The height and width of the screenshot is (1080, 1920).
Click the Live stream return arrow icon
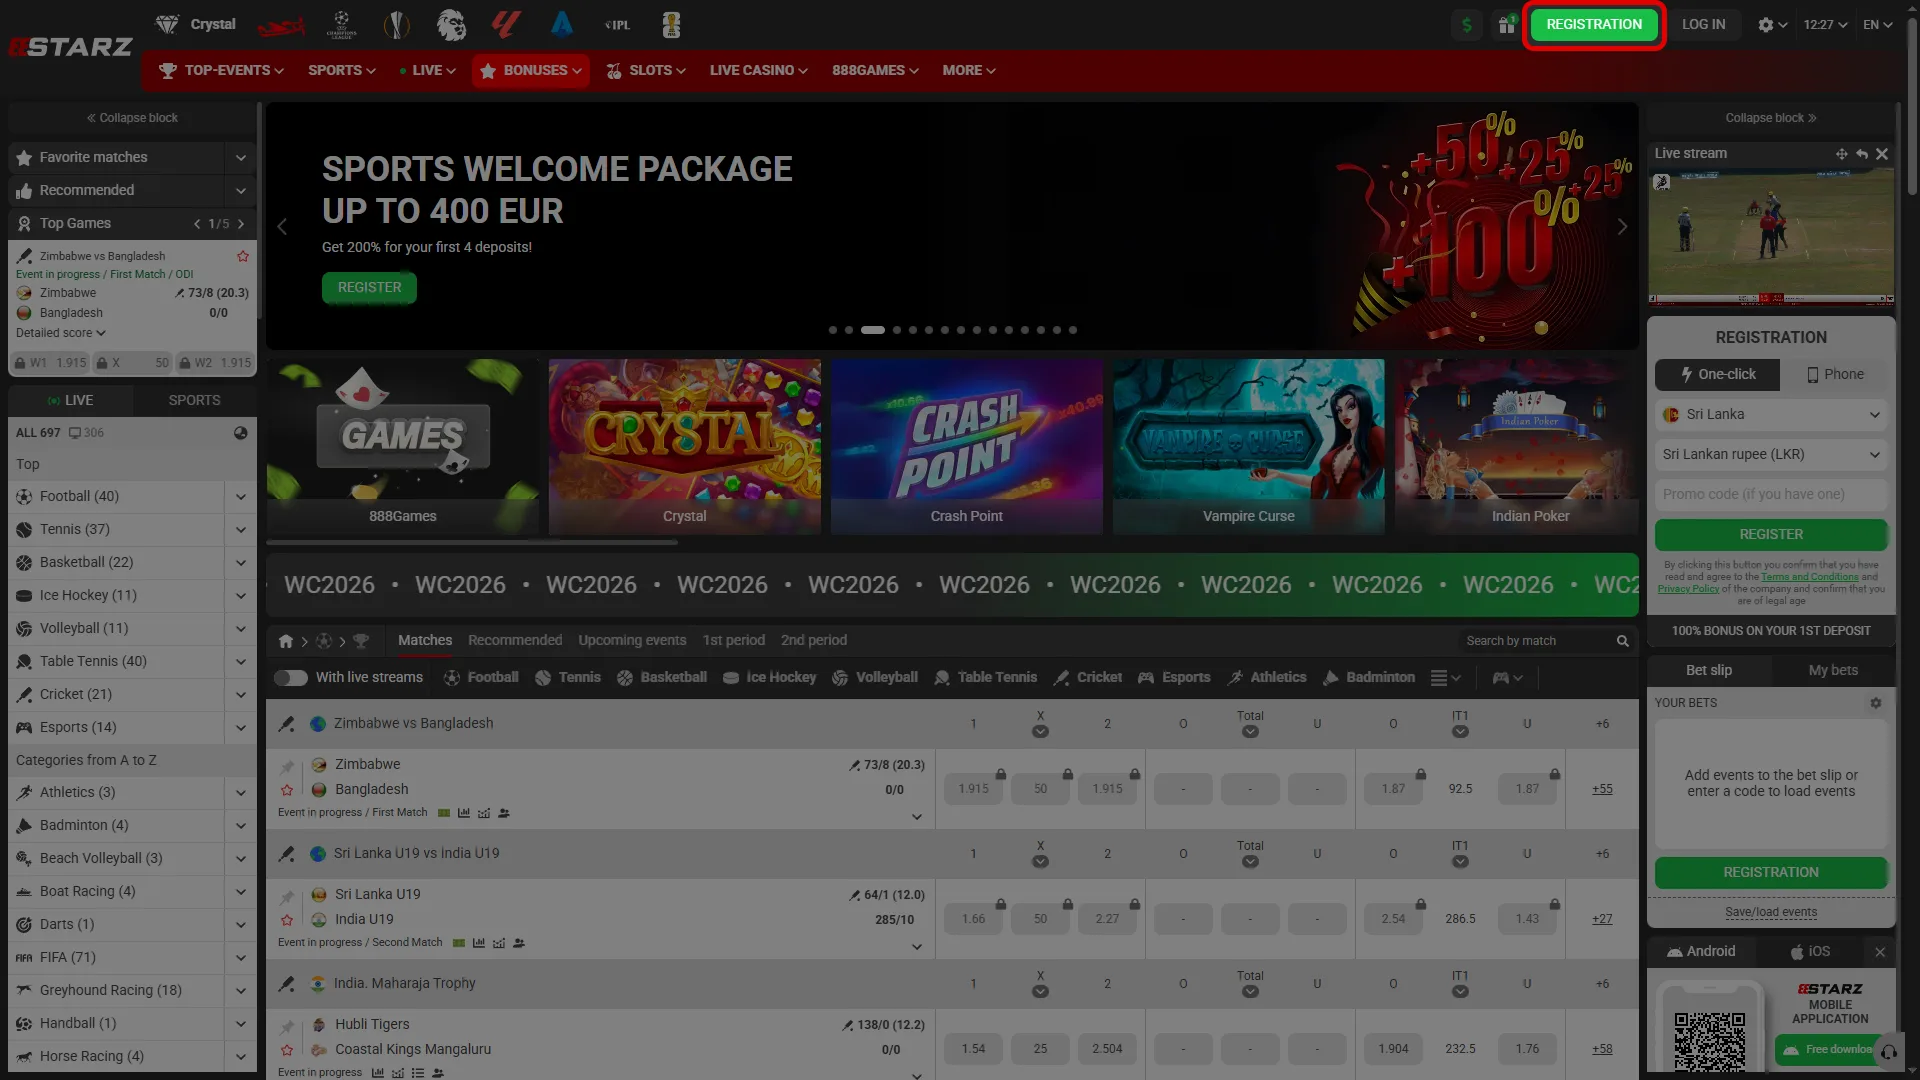1862,154
